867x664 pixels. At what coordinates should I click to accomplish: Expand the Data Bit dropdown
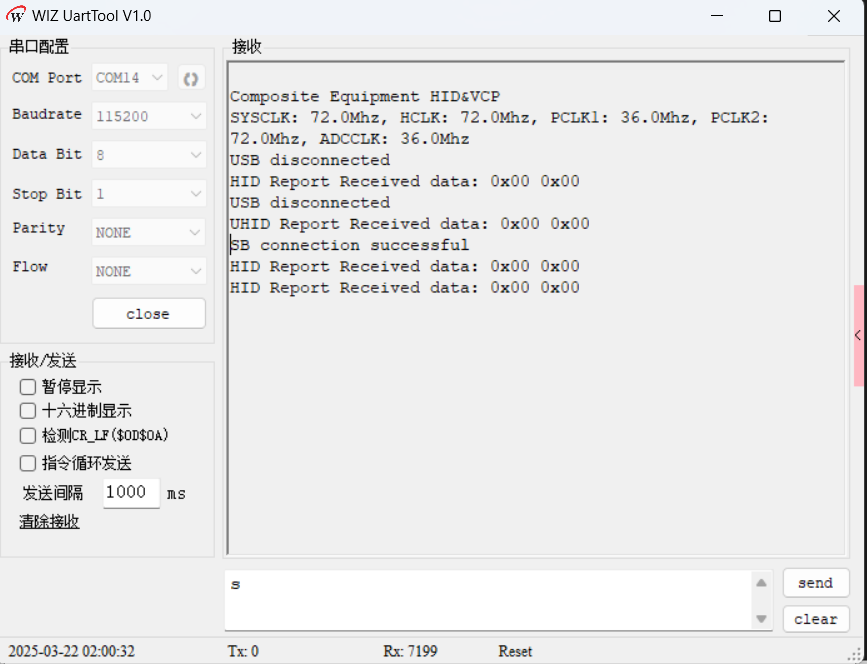coord(149,155)
